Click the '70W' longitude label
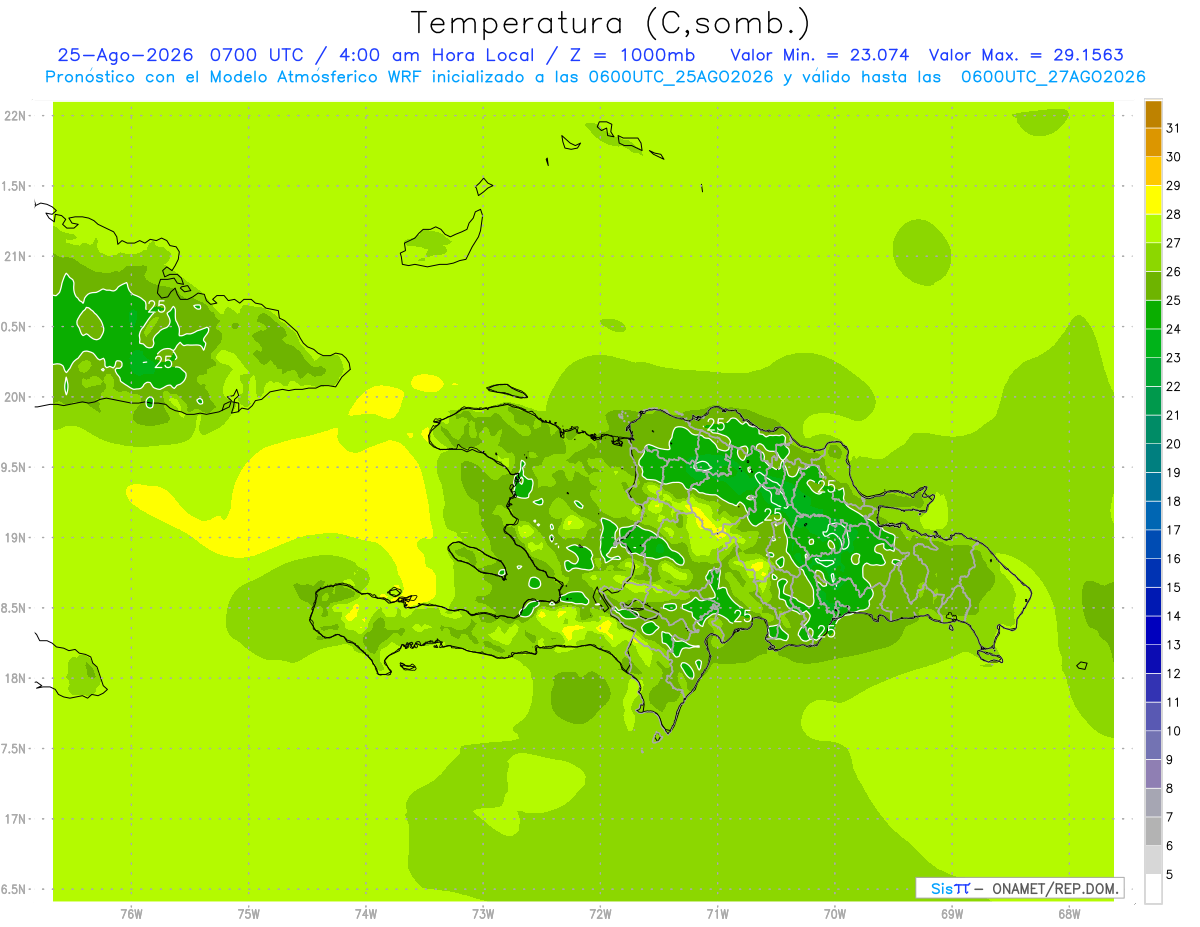 click(x=835, y=914)
